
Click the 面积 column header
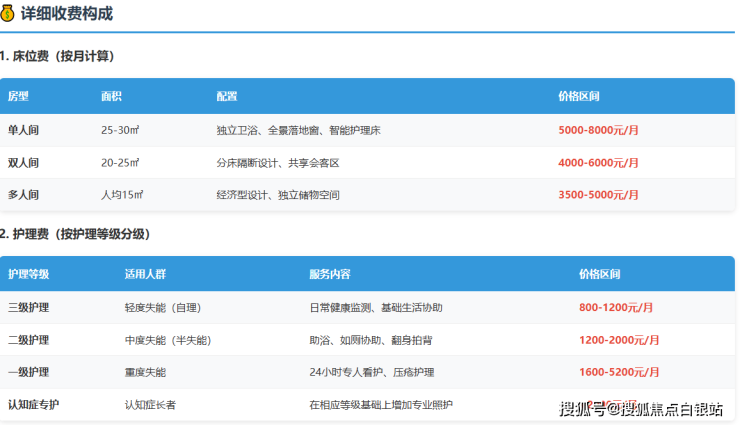coord(112,97)
